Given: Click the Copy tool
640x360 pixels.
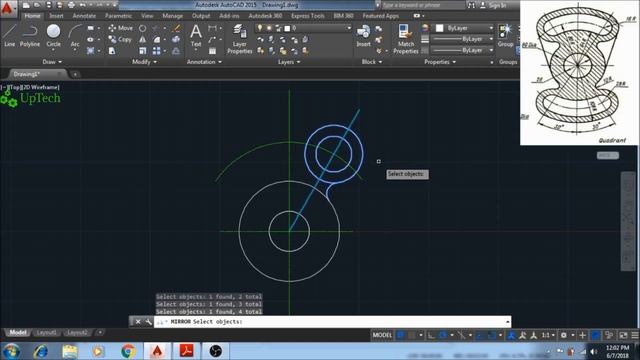Looking at the screenshot, I should pyautogui.click(x=120, y=40).
